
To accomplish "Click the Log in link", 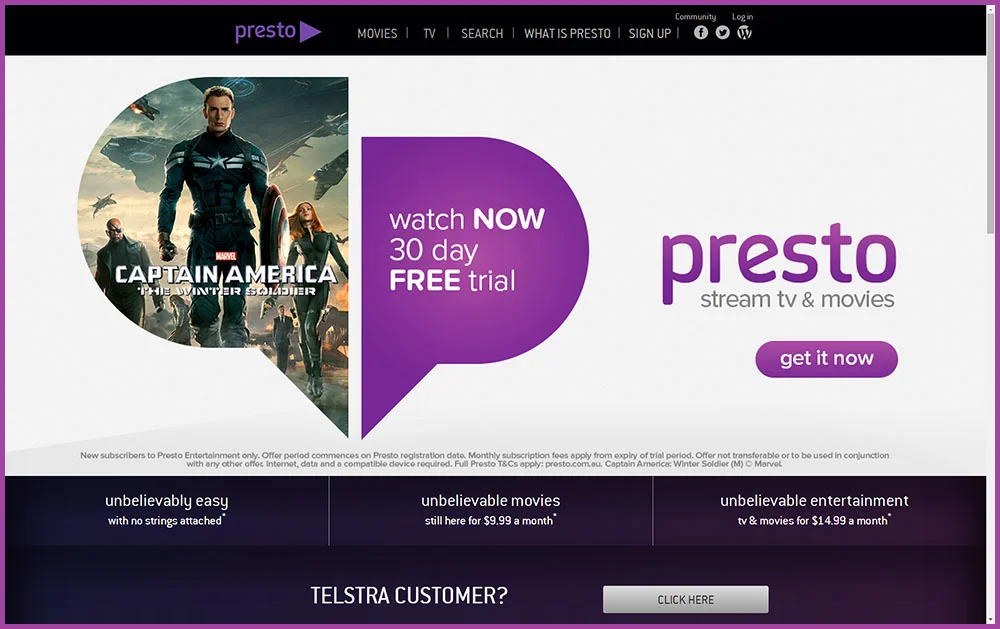I will (x=742, y=17).
